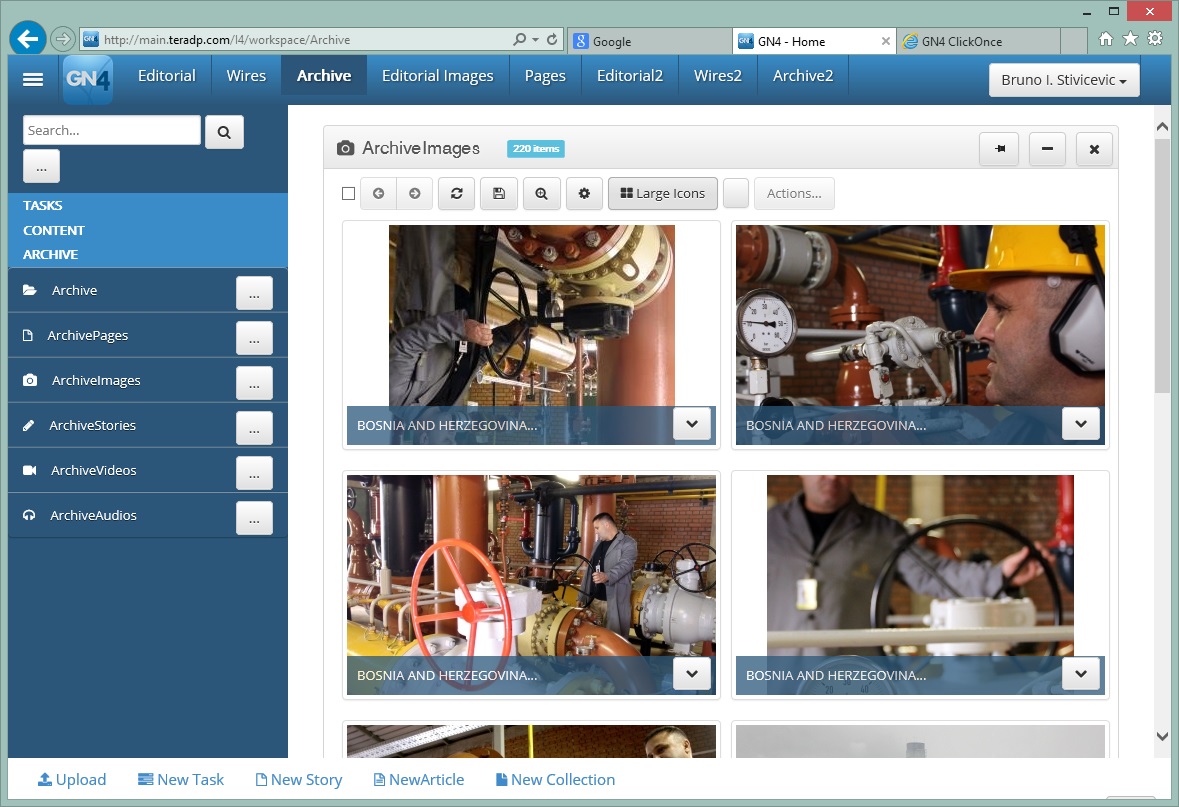Switch to Editorial Images tab
Viewport: 1179px width, 807px height.
[x=438, y=75]
